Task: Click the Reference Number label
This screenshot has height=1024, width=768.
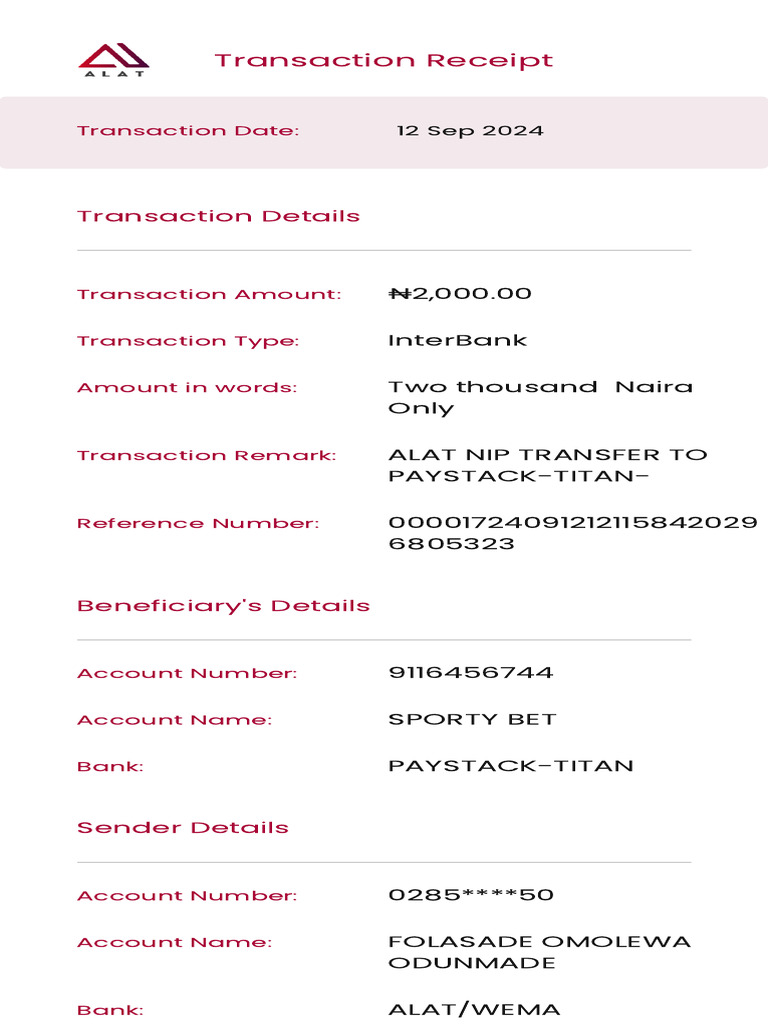Action: pyautogui.click(x=198, y=523)
